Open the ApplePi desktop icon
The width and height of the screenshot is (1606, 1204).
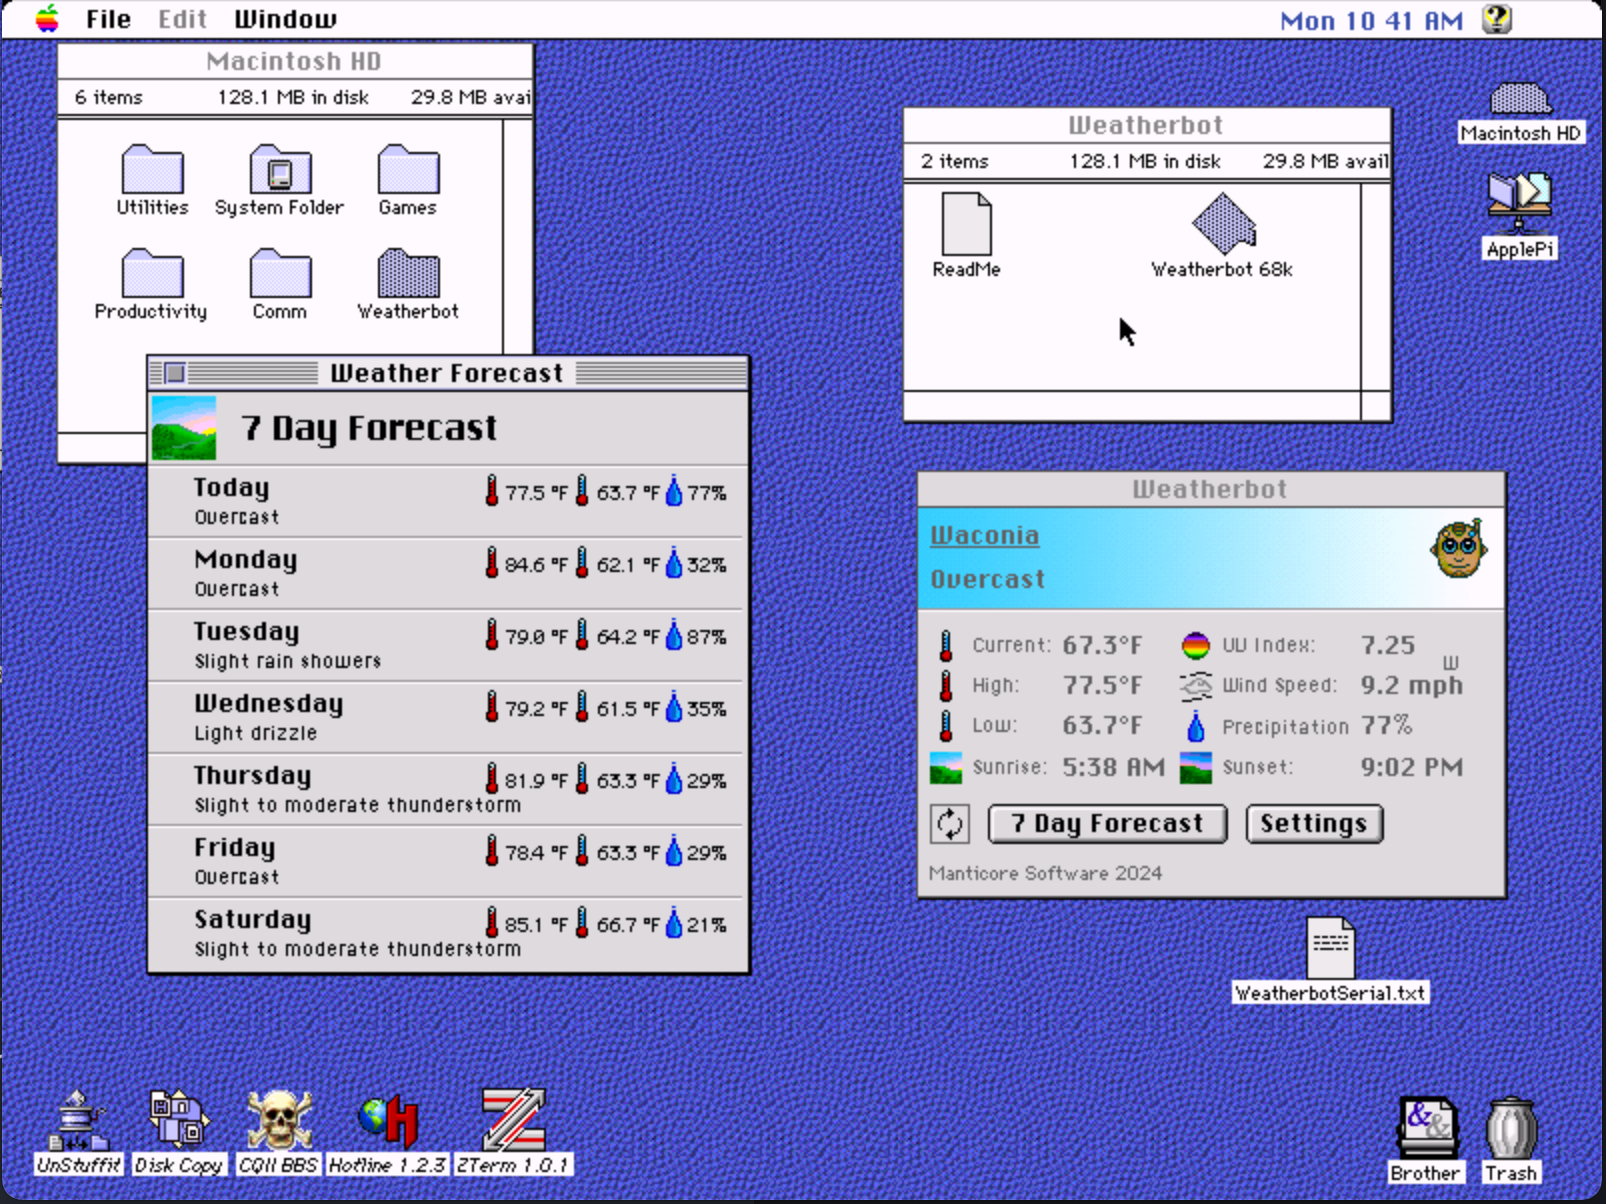[1518, 197]
